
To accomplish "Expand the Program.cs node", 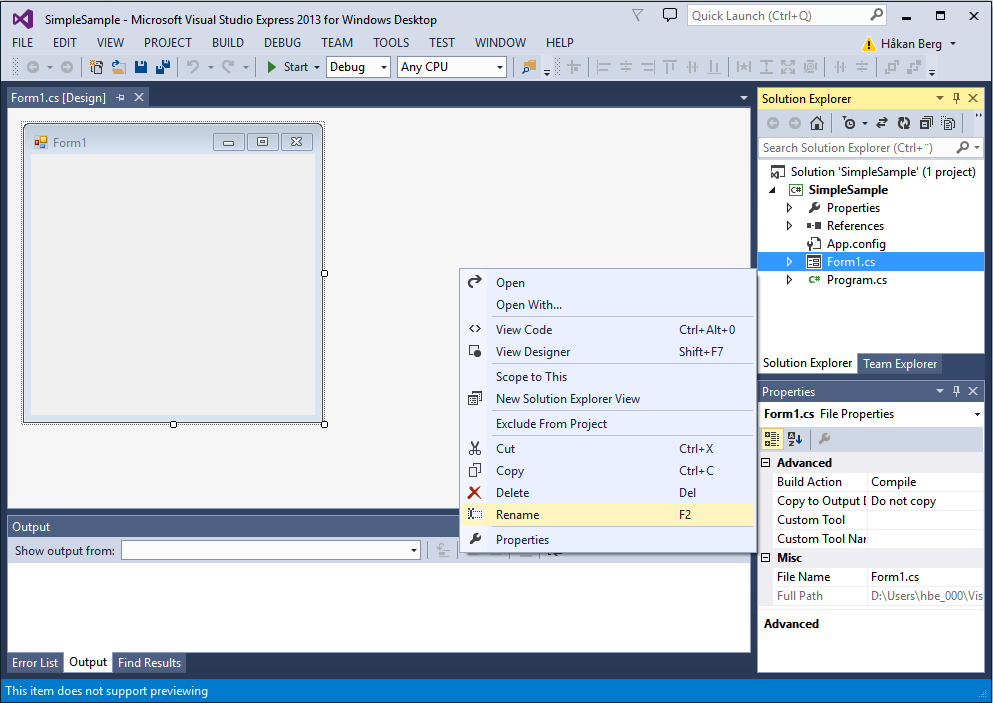I will coord(789,279).
